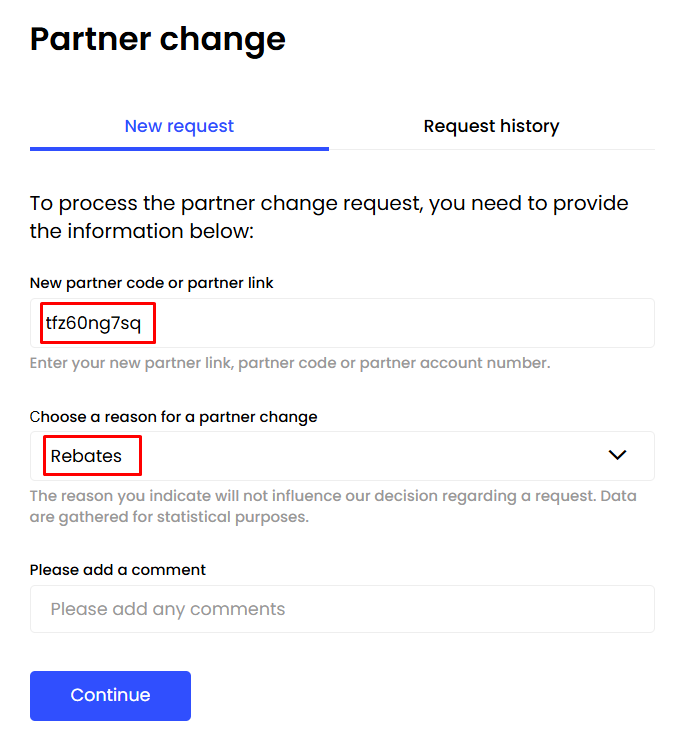This screenshot has height=740, width=691.
Task: Switch to the Request history tab
Action: 491,126
